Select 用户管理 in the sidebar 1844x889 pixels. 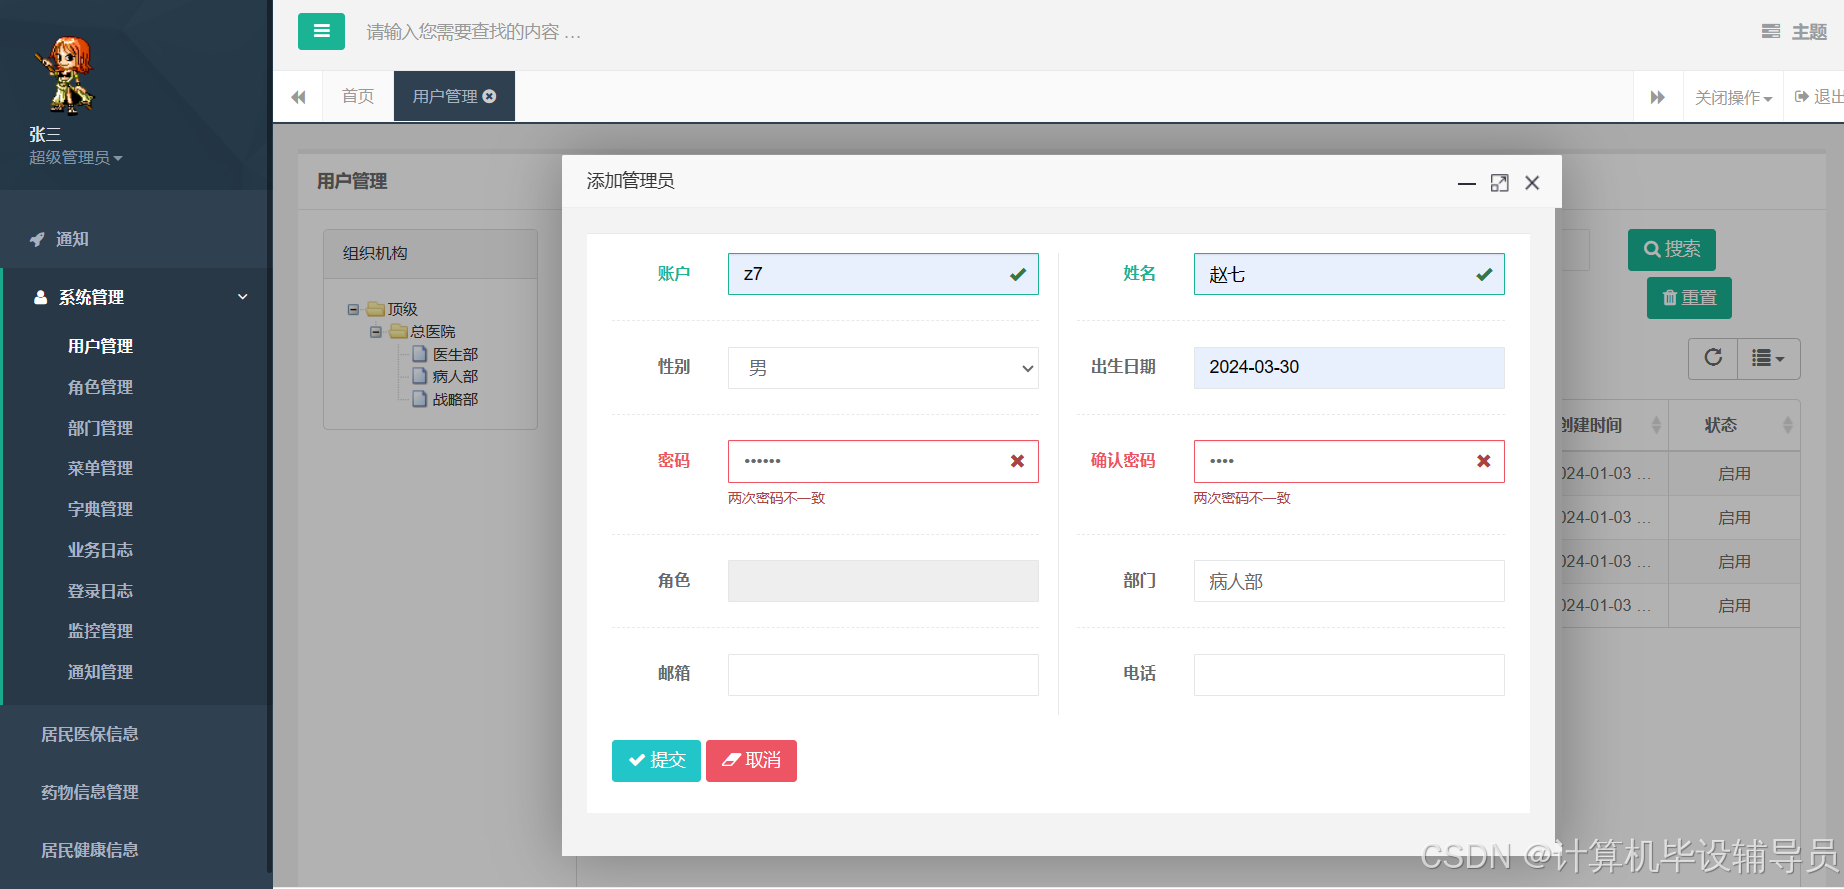100,346
